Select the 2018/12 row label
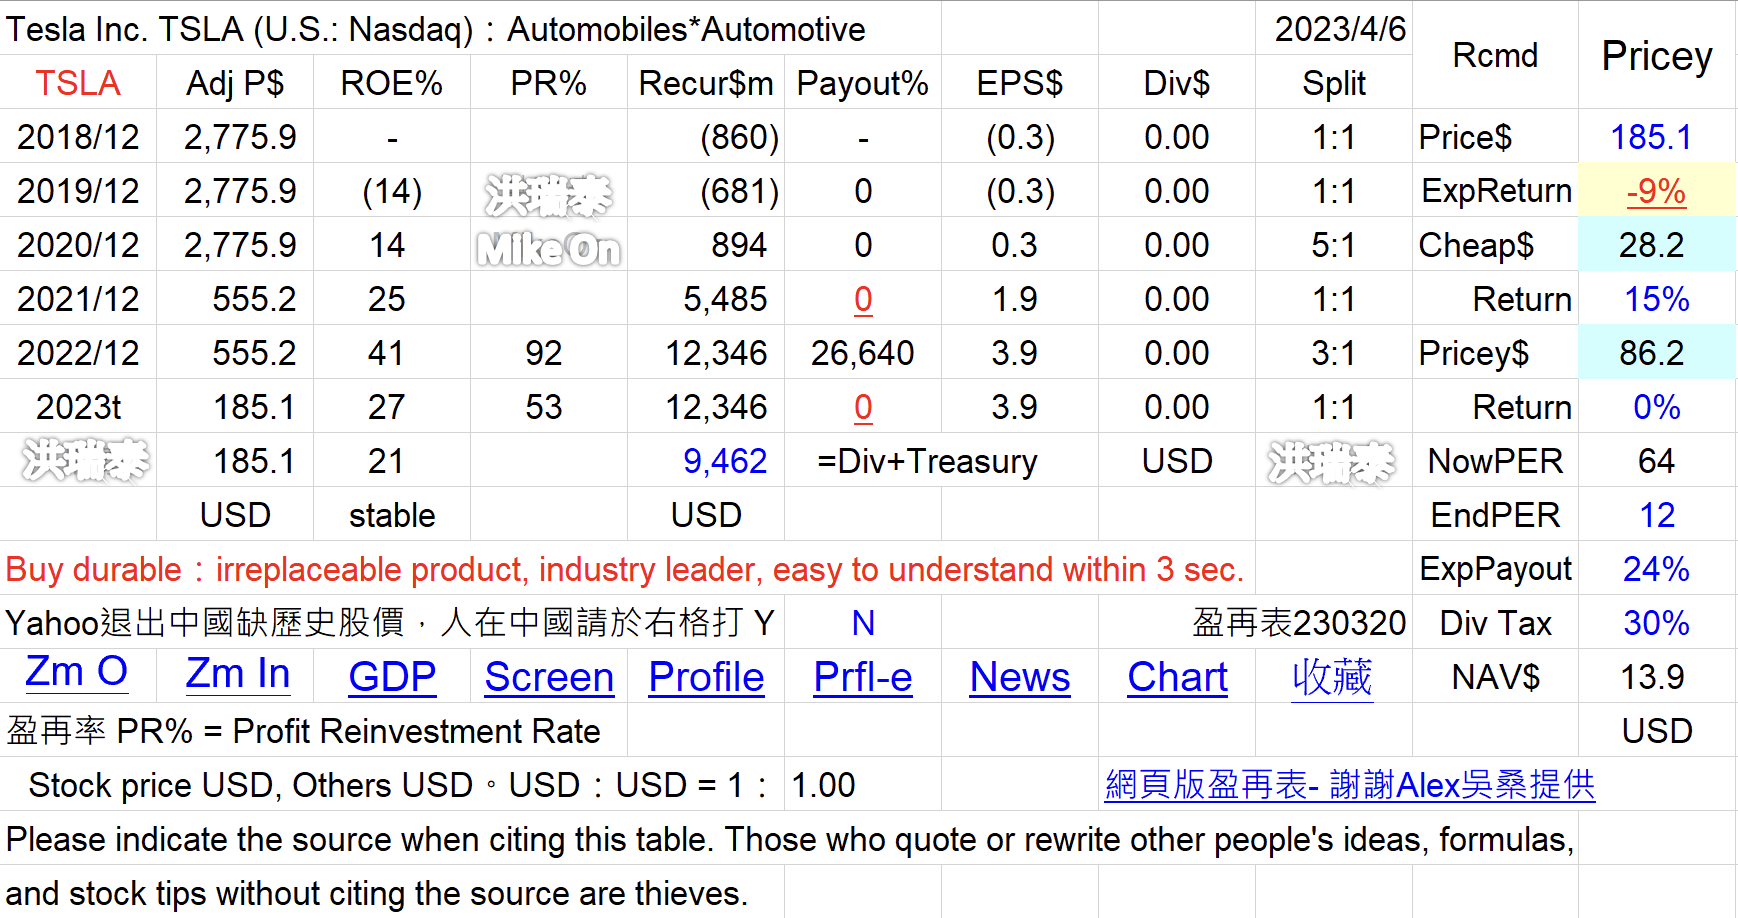Screen dimensions: 1738x918 [x=78, y=137]
